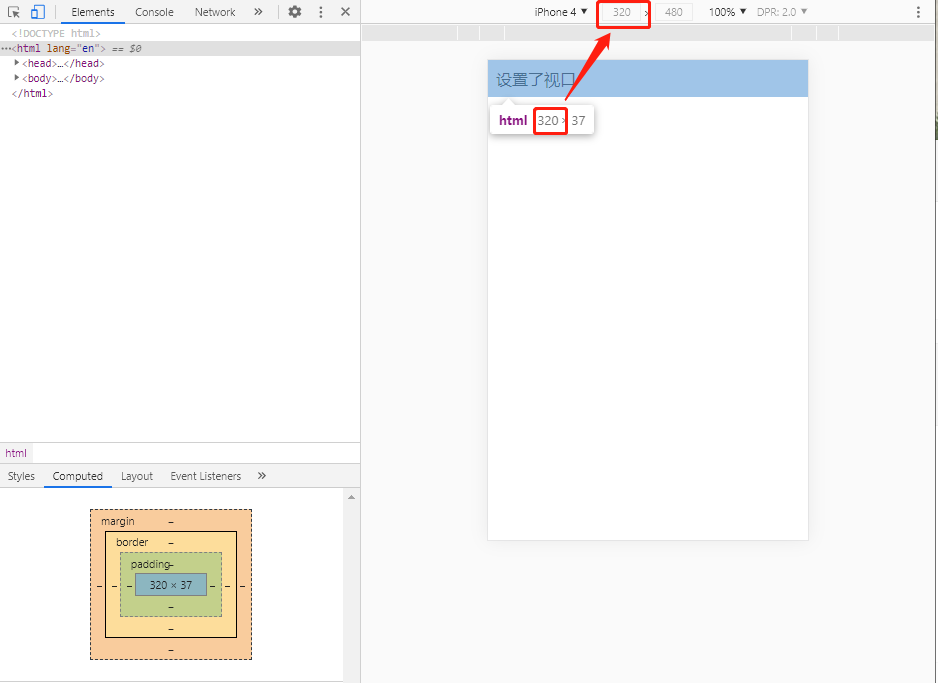This screenshot has height=683, width=938.
Task: Expand the head element node
Action: [x=17, y=63]
